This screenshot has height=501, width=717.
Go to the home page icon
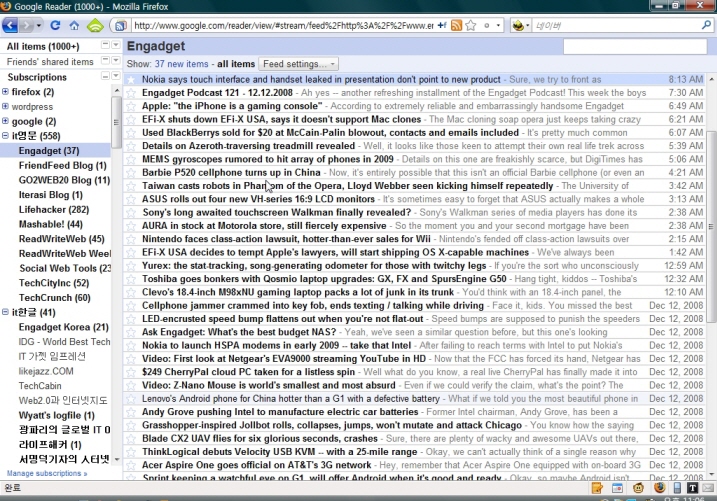pos(74,25)
